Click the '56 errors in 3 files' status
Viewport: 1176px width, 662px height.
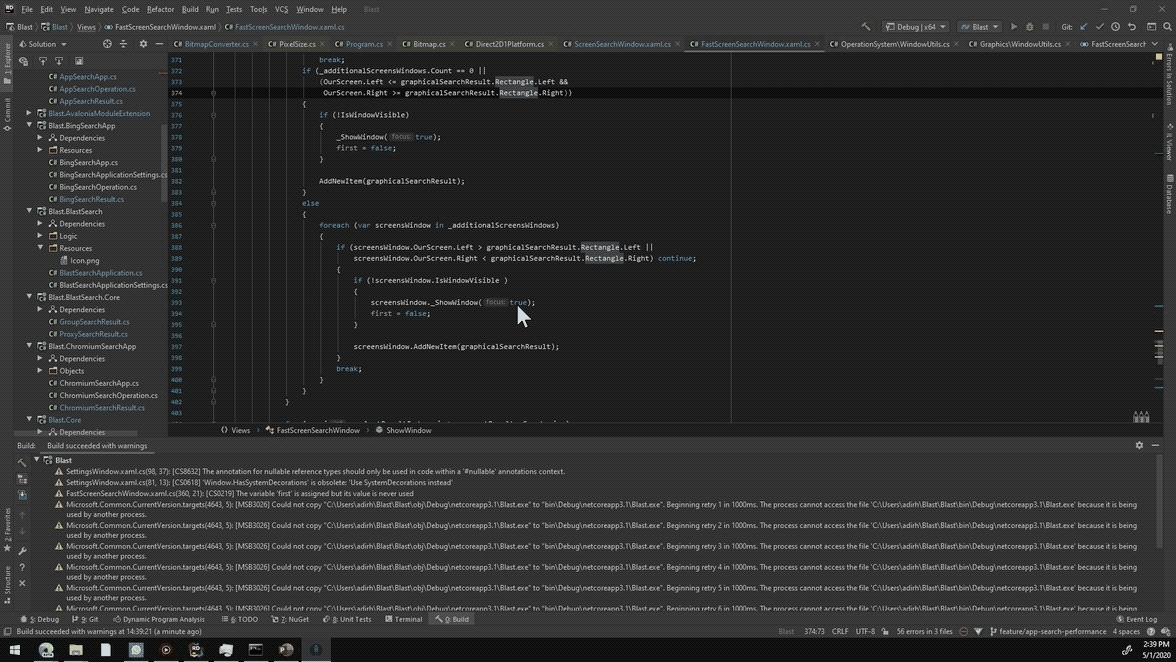pyautogui.click(x=924, y=631)
